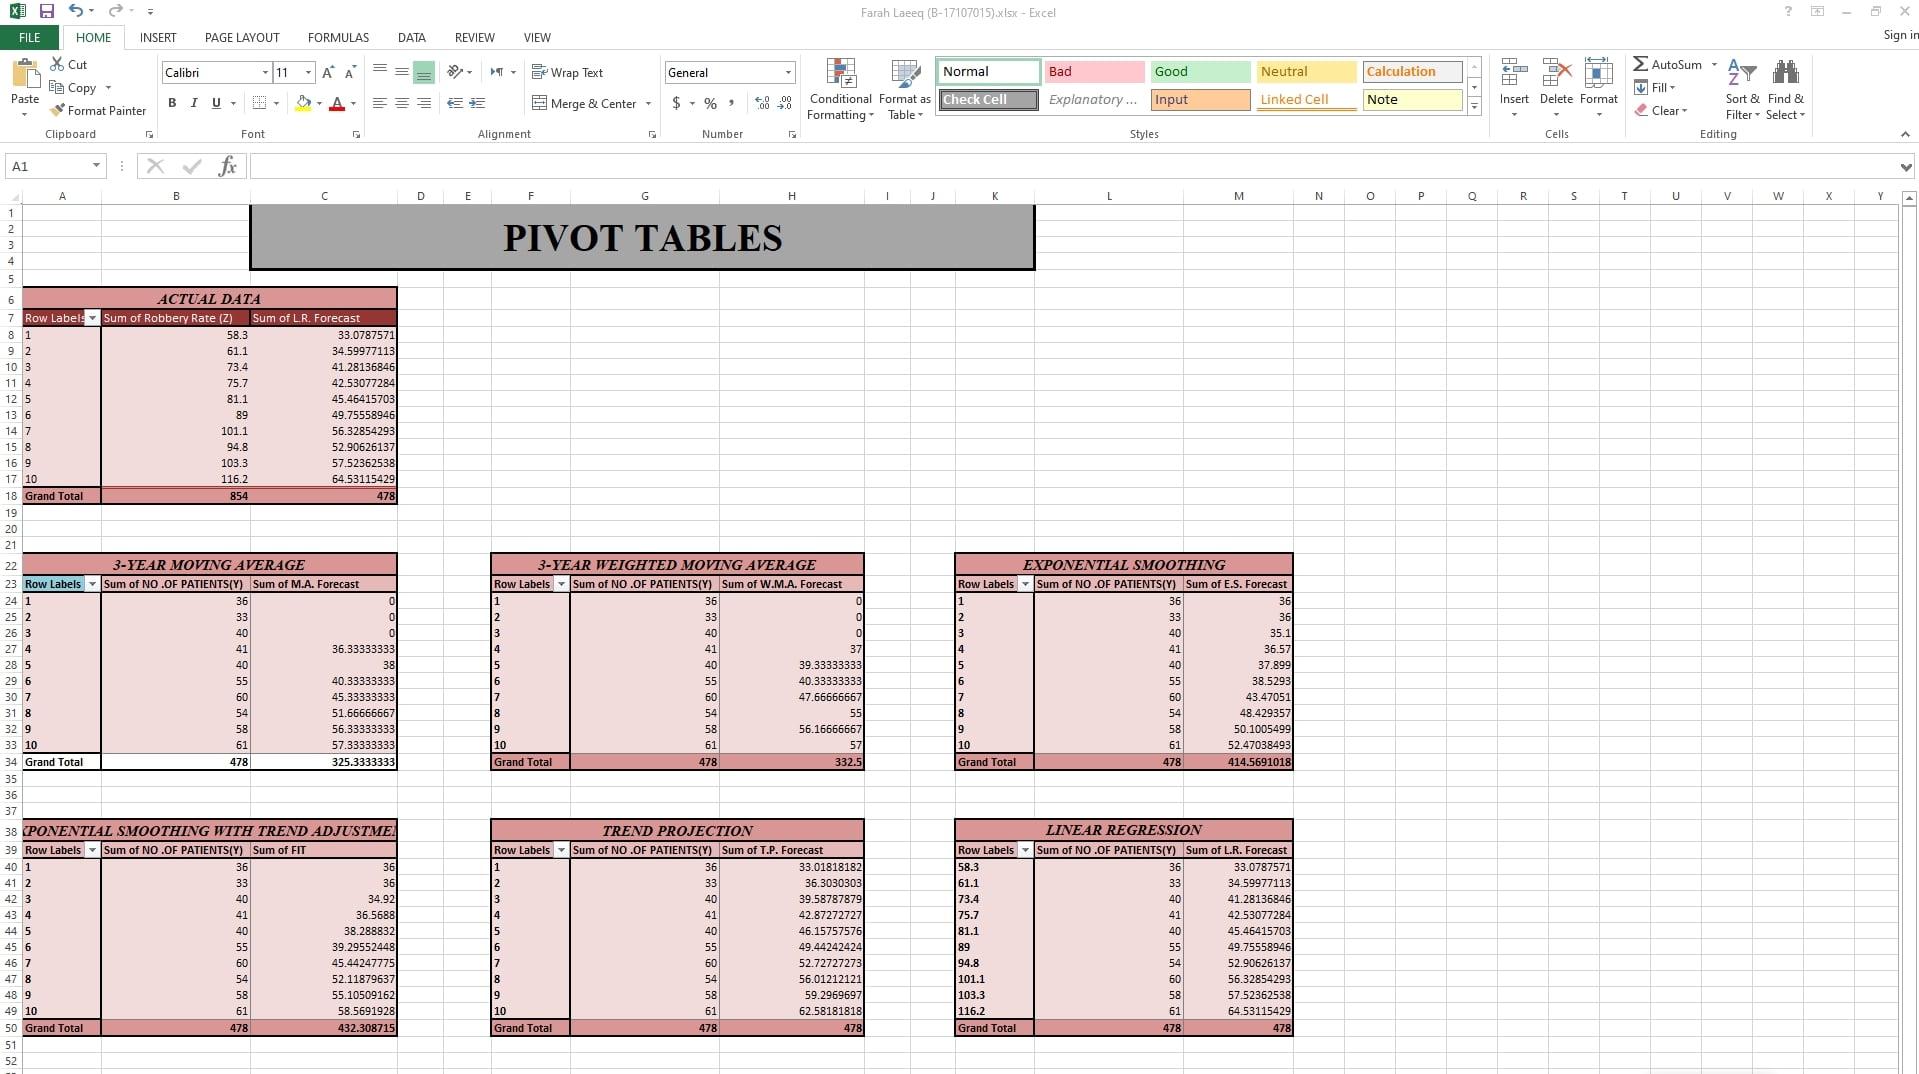Click the Italic formatting icon

point(193,102)
